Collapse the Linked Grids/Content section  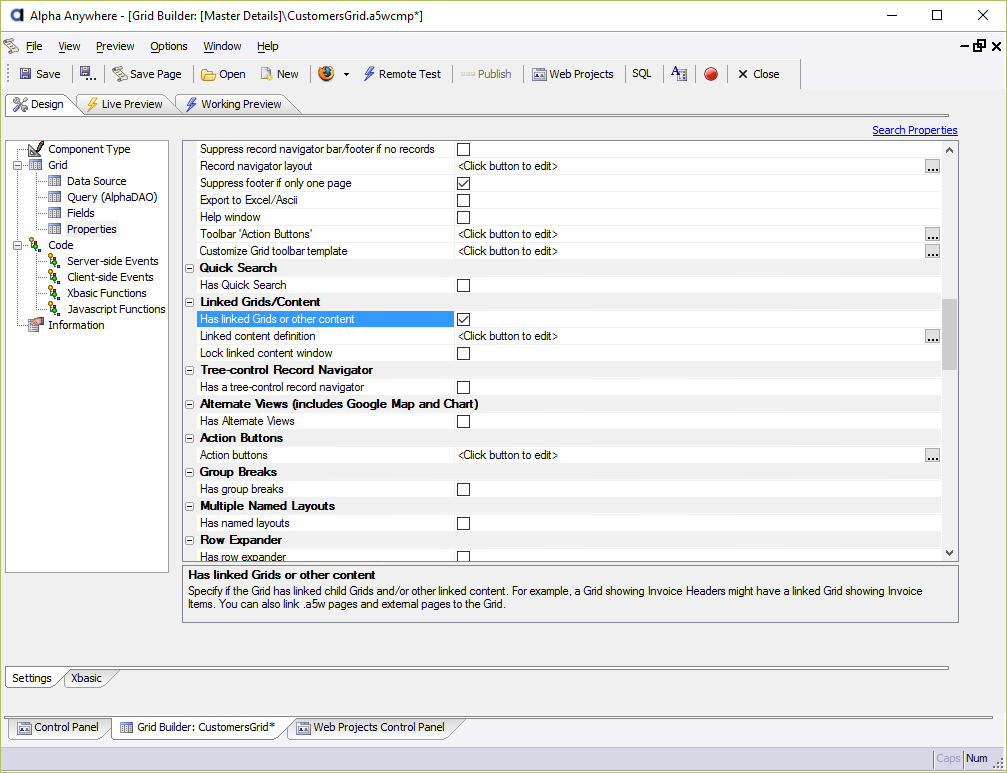[189, 302]
